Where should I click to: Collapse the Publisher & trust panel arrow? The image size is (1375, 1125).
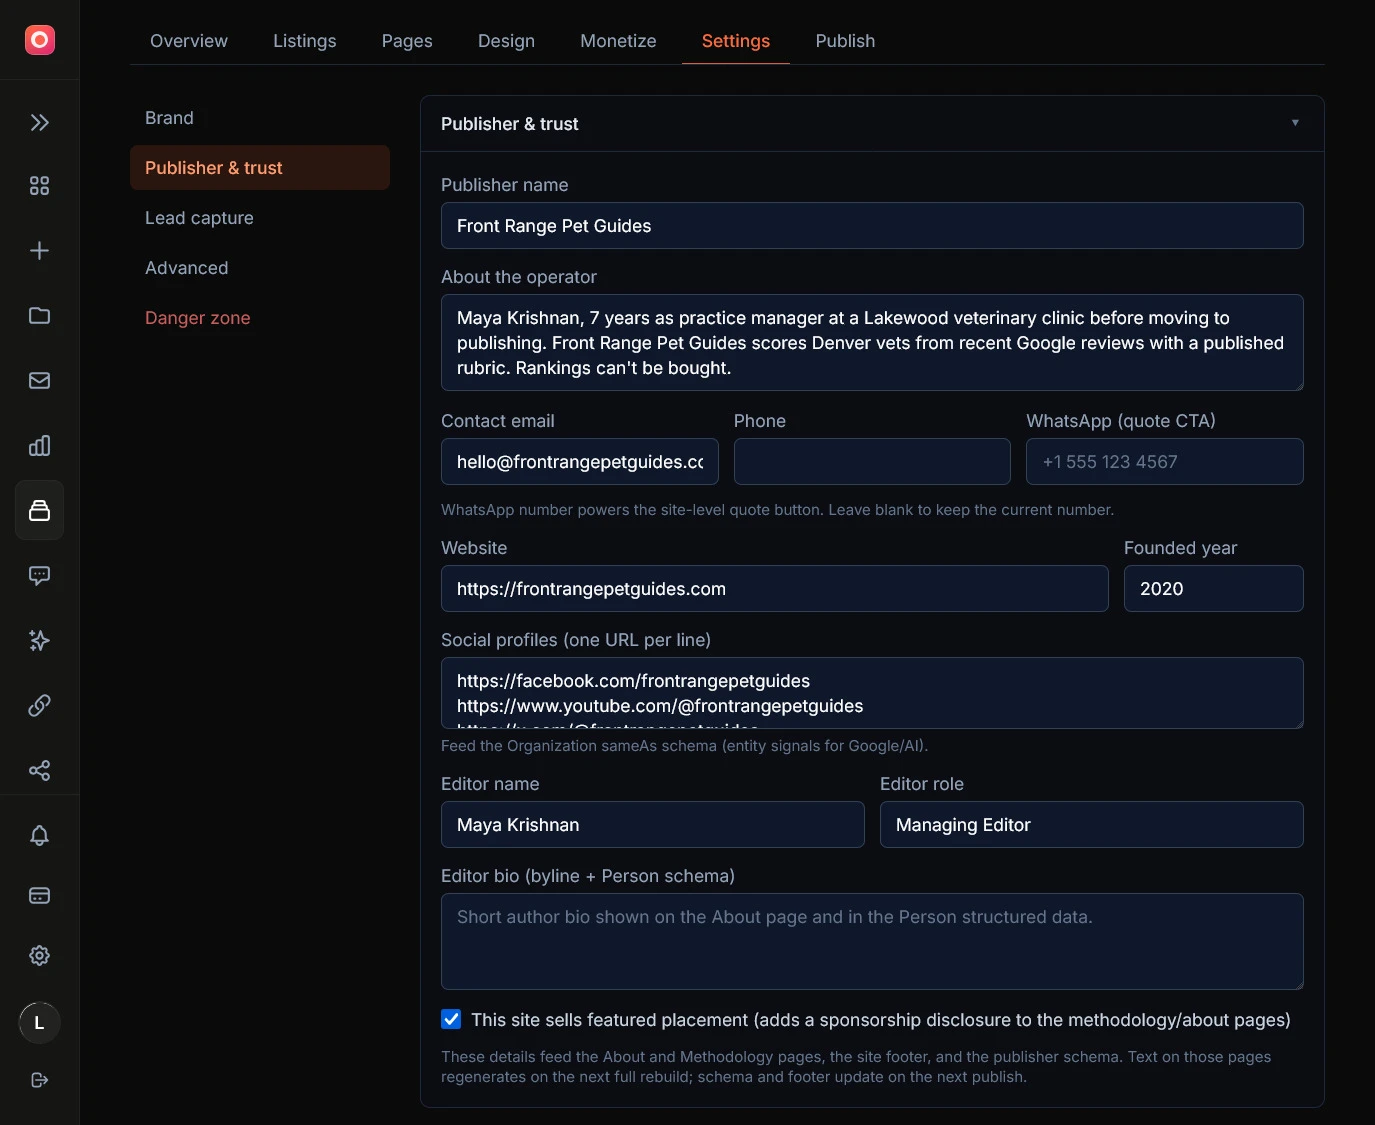[1295, 123]
